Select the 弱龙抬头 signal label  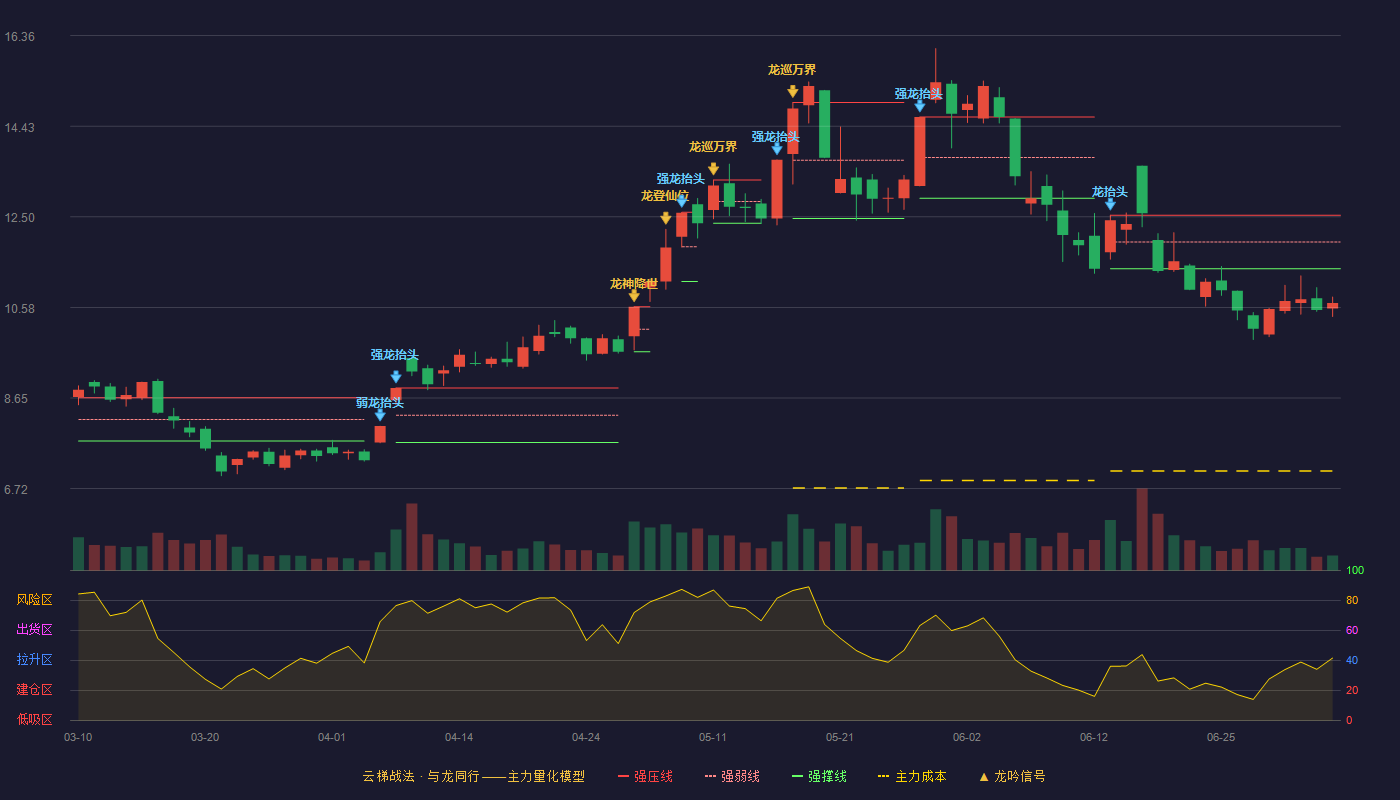pyautogui.click(x=380, y=402)
